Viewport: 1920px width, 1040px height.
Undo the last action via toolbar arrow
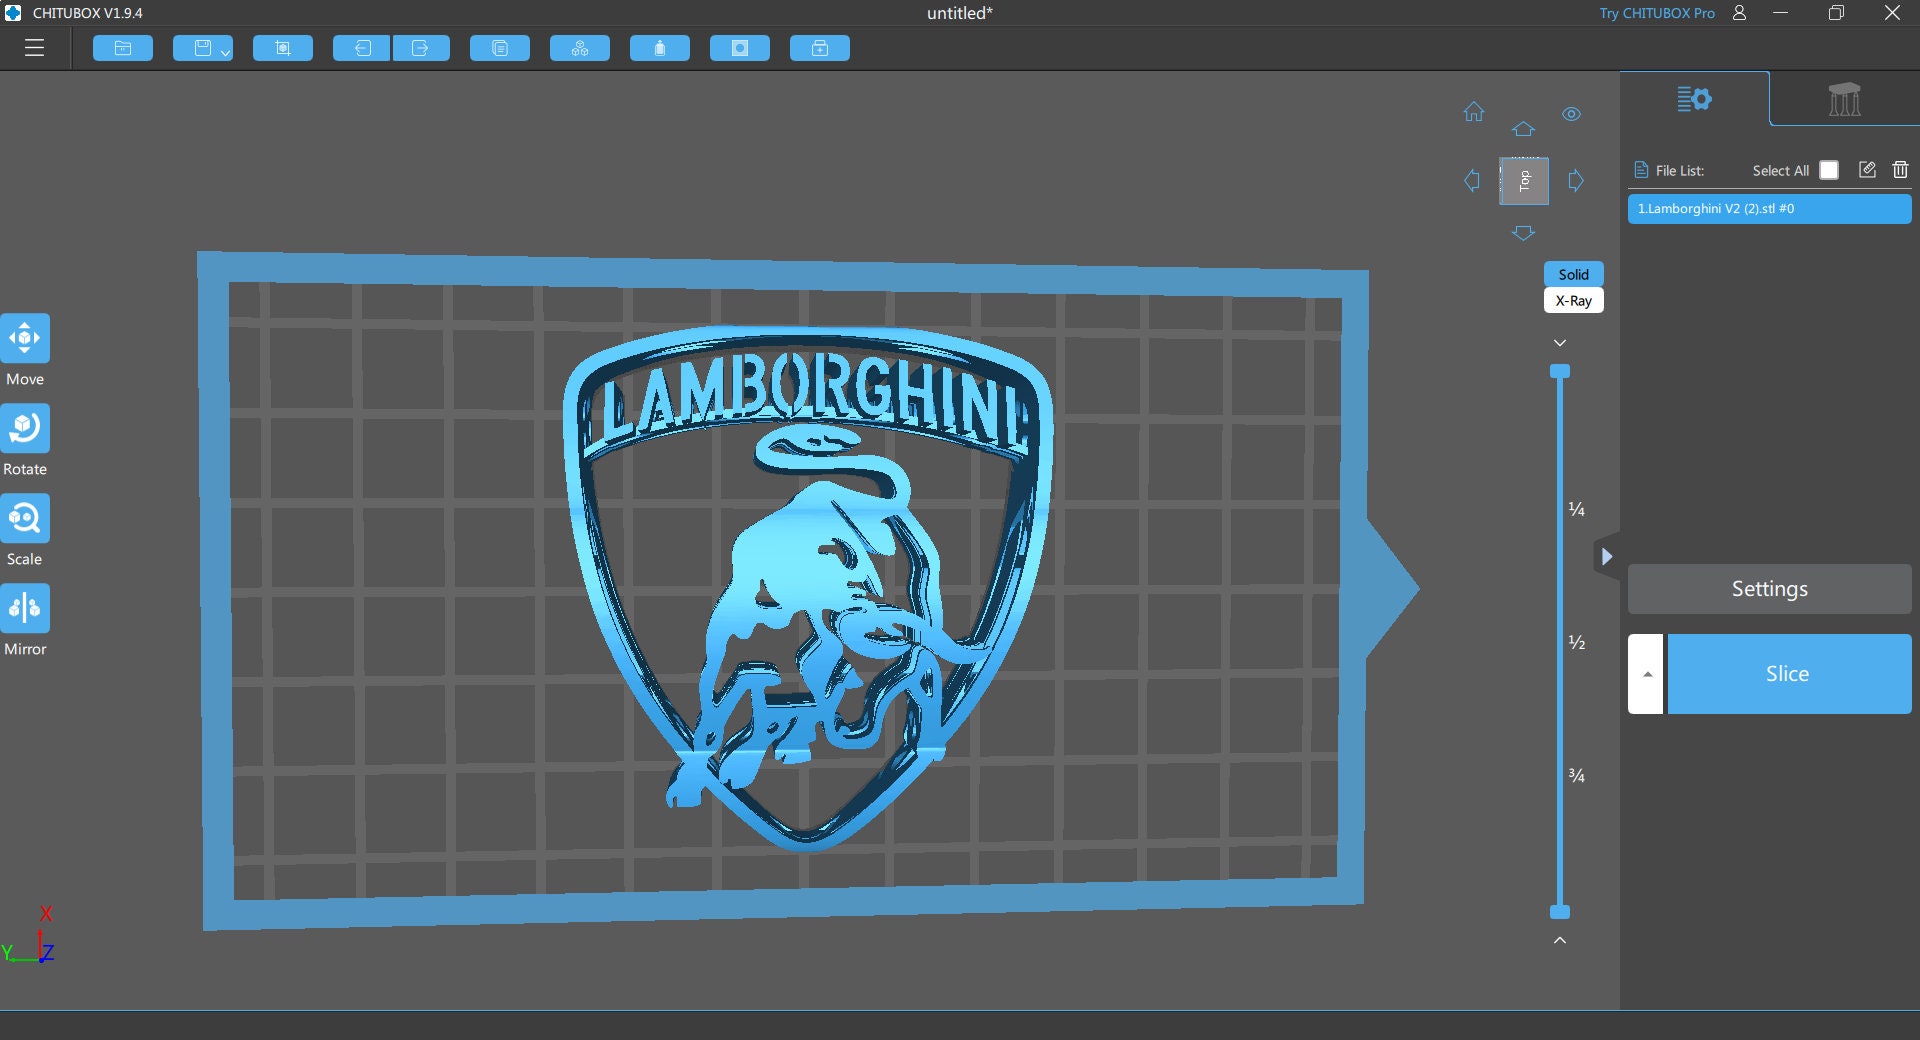[x=362, y=47]
